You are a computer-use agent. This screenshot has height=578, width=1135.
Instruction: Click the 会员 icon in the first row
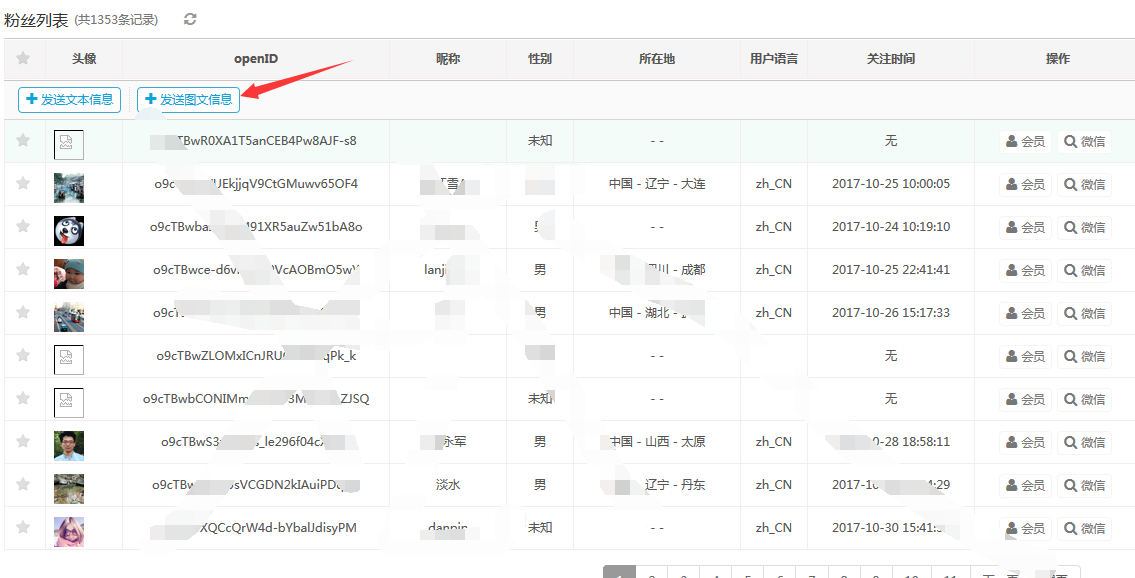(1025, 140)
